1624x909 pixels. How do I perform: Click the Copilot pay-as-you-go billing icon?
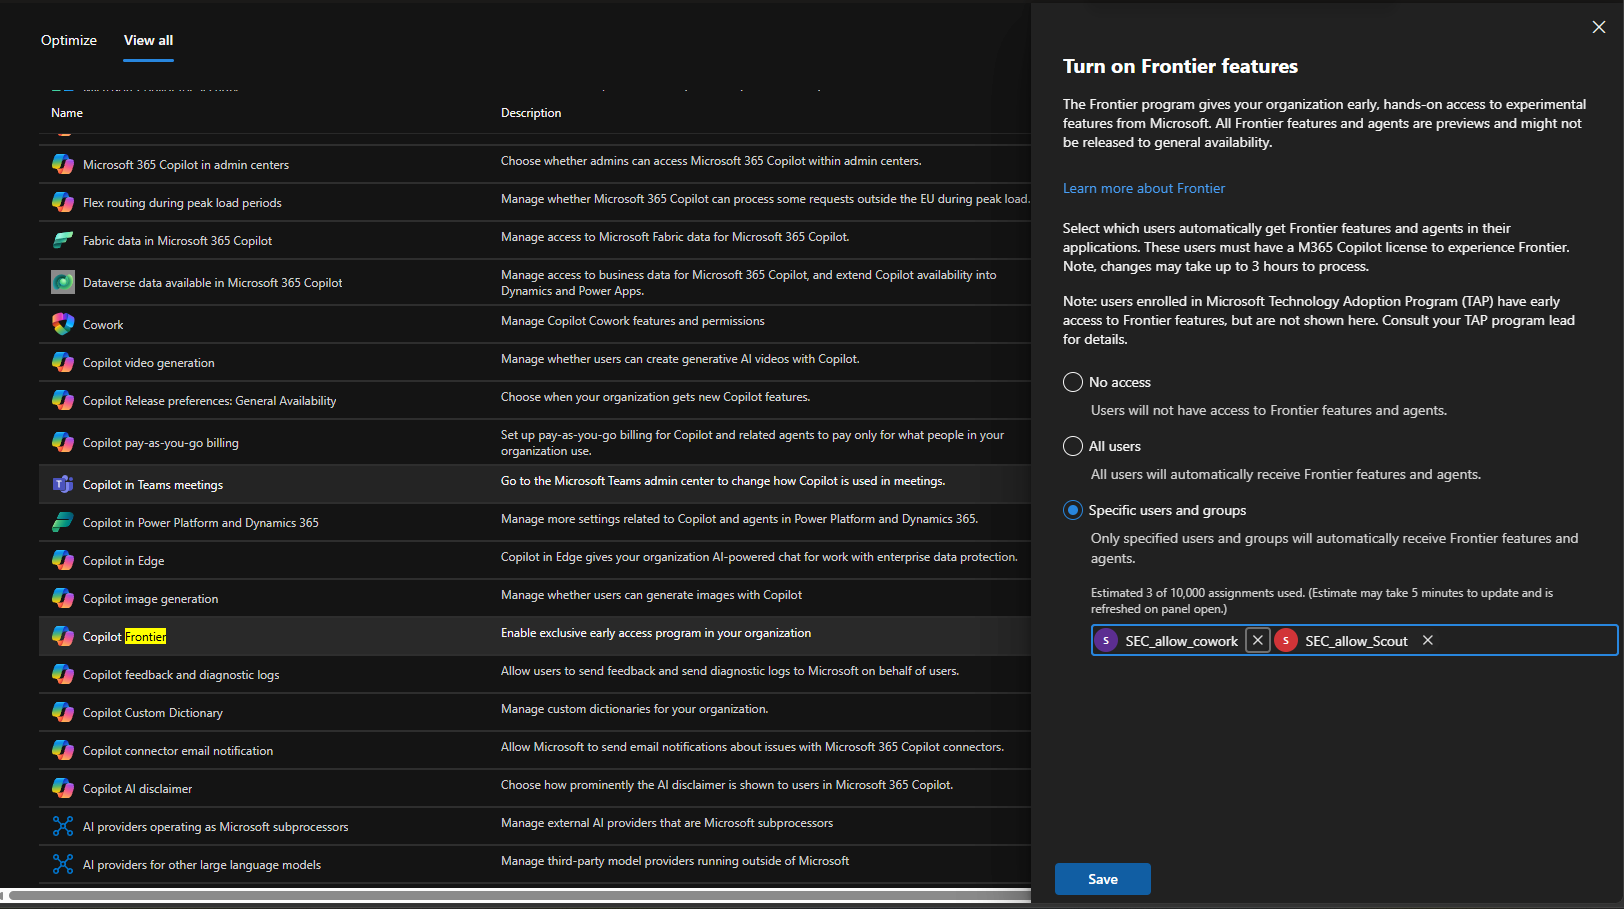63,442
